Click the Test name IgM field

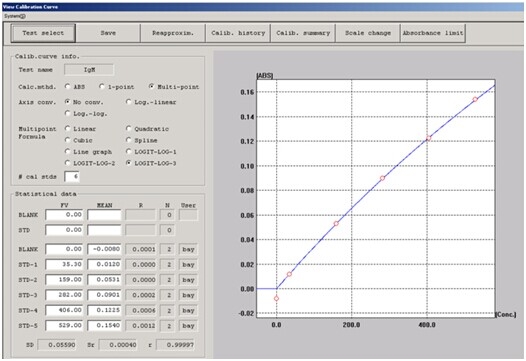click(x=89, y=70)
